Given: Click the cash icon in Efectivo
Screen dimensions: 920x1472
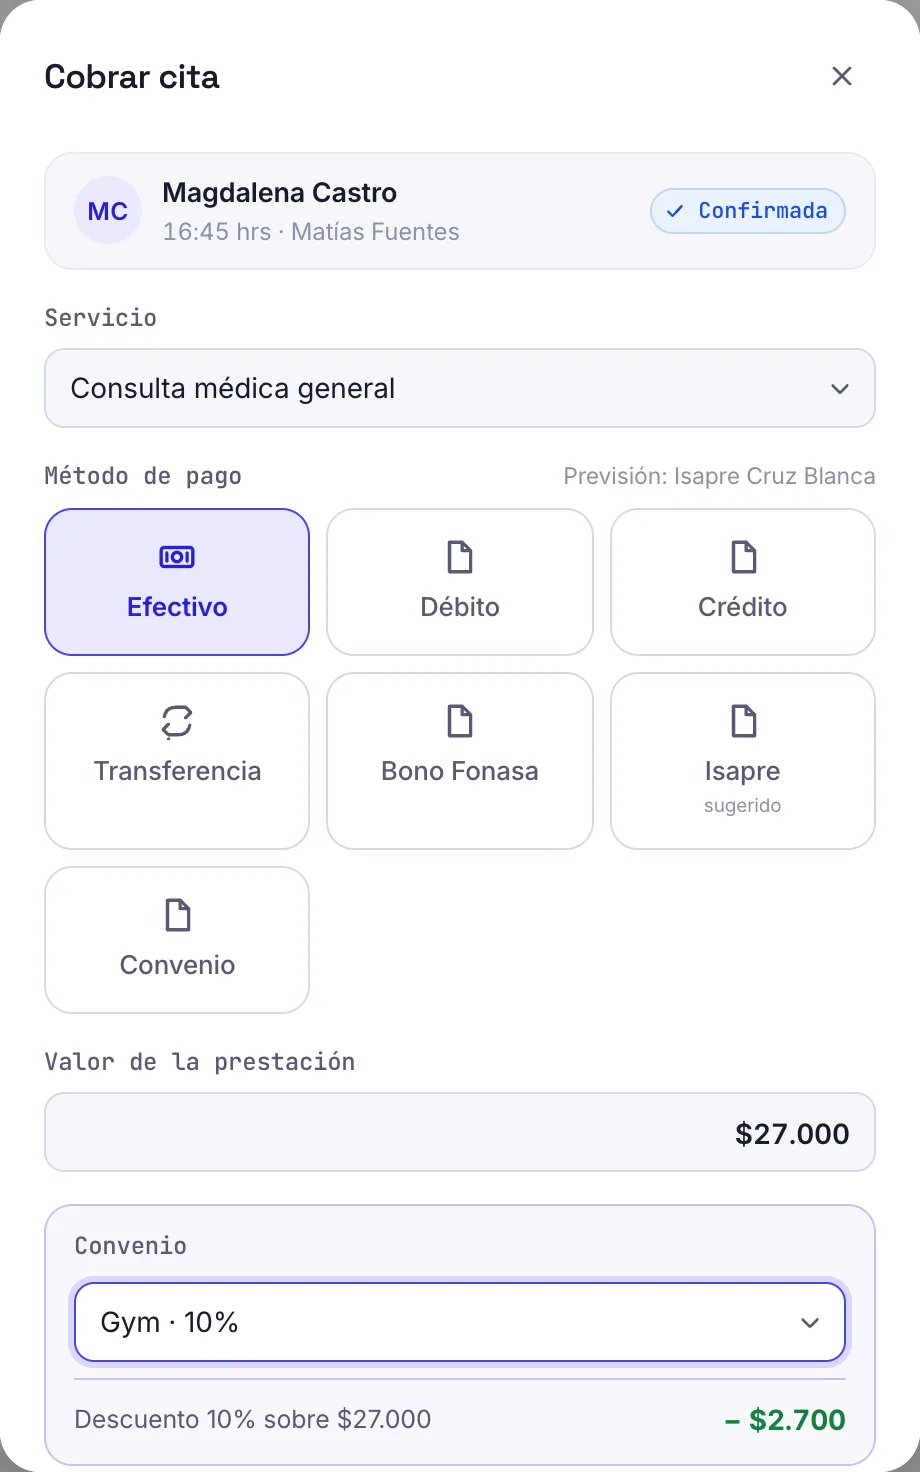Looking at the screenshot, I should click(x=177, y=557).
